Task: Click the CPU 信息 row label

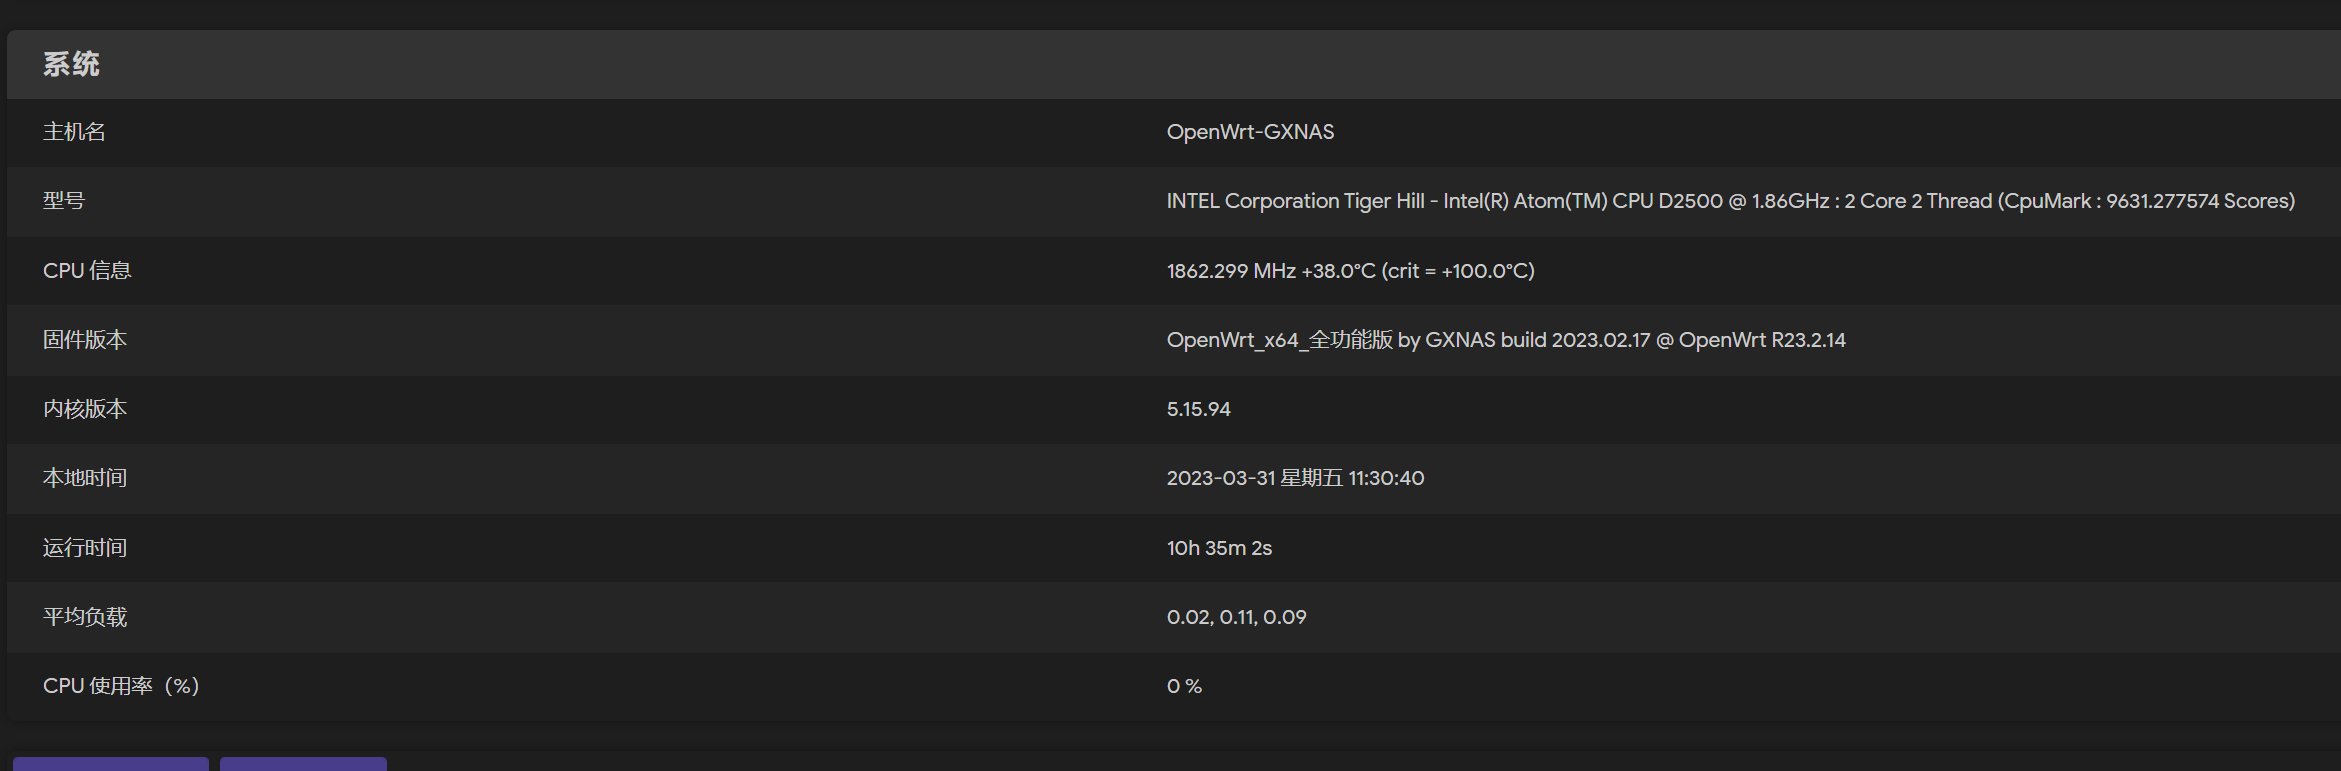Action: tap(86, 270)
